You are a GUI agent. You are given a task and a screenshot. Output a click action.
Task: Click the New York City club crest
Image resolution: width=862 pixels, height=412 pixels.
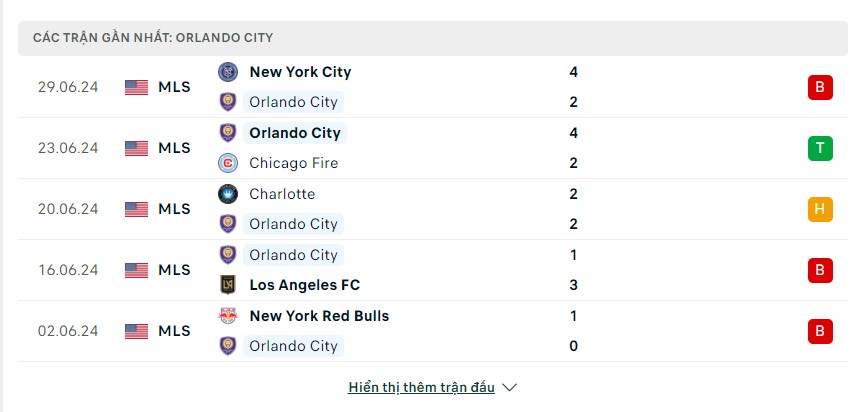tap(228, 72)
